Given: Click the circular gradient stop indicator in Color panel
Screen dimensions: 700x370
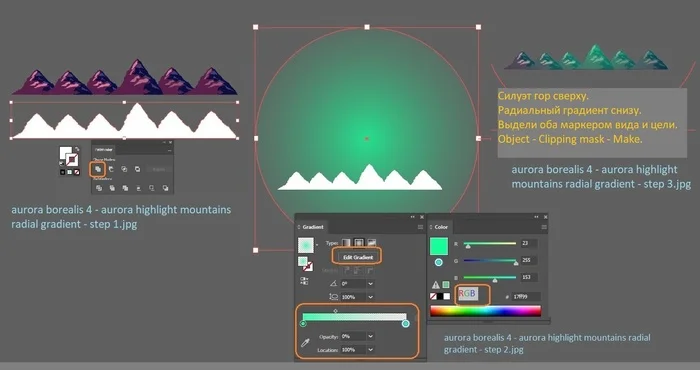Looking at the screenshot, I should coord(439,262).
